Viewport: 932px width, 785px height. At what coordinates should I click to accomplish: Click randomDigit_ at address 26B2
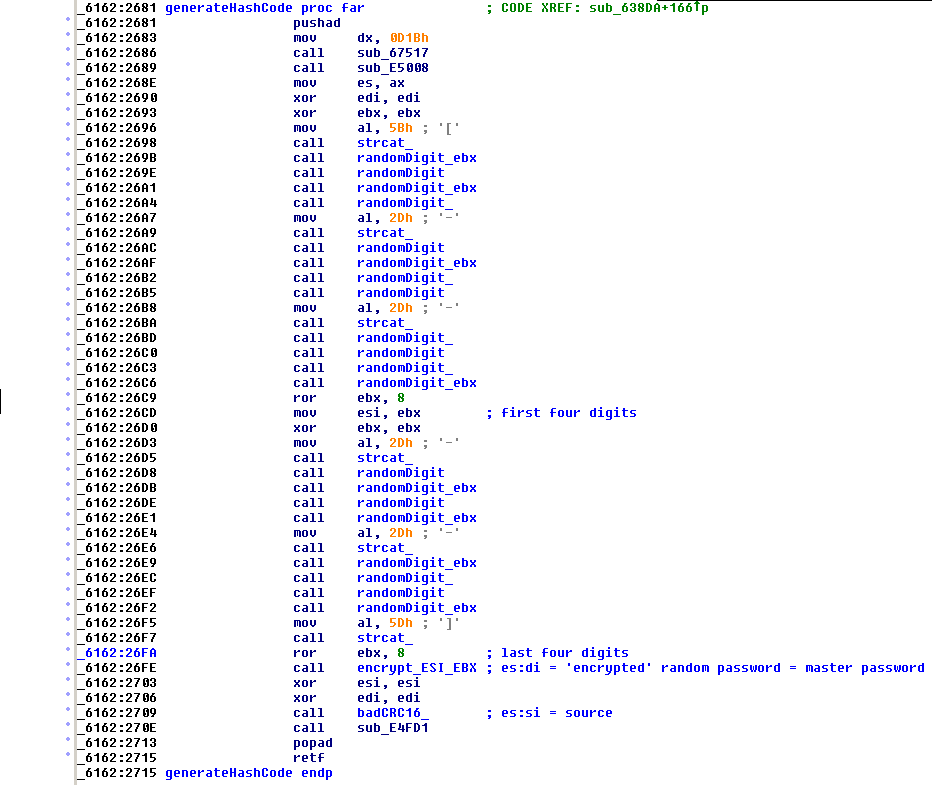pyautogui.click(x=405, y=278)
